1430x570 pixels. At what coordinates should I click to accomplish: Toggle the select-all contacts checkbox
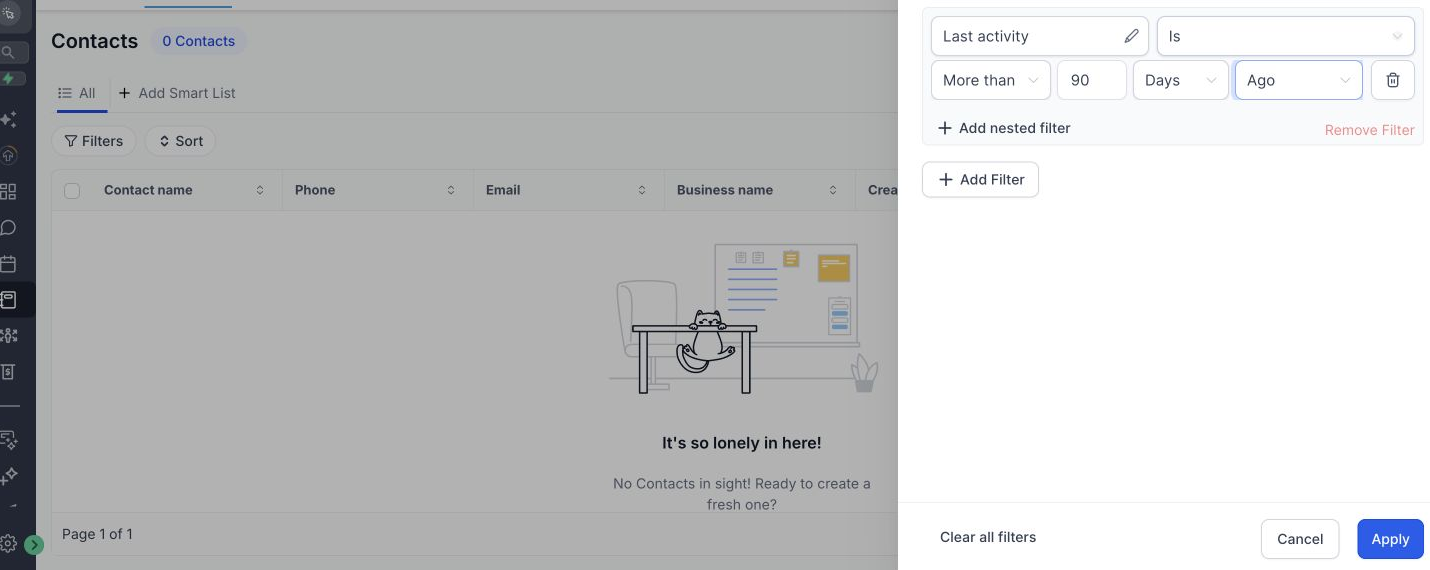(x=72, y=190)
